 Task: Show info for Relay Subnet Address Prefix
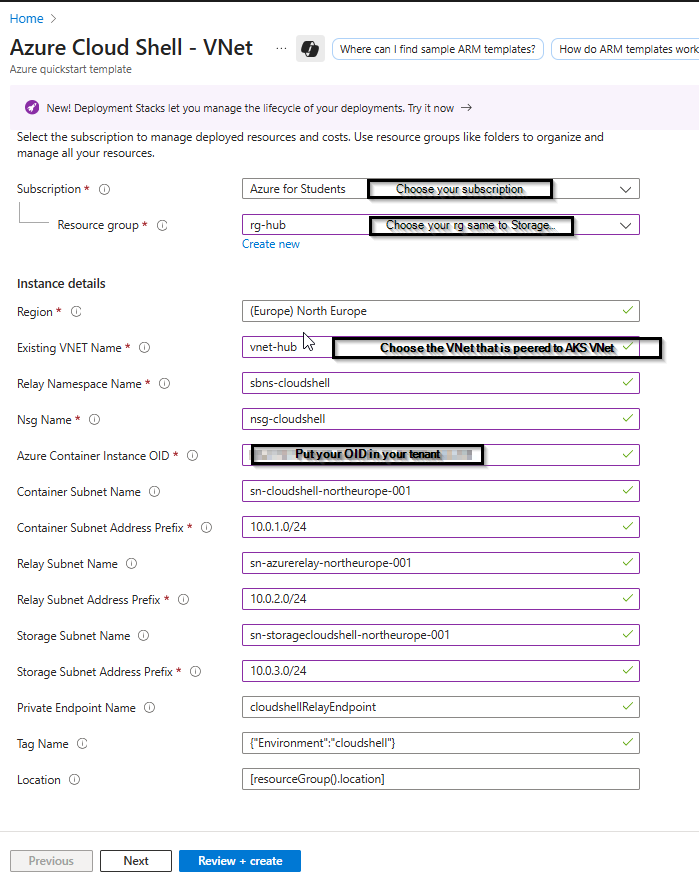pos(183,600)
